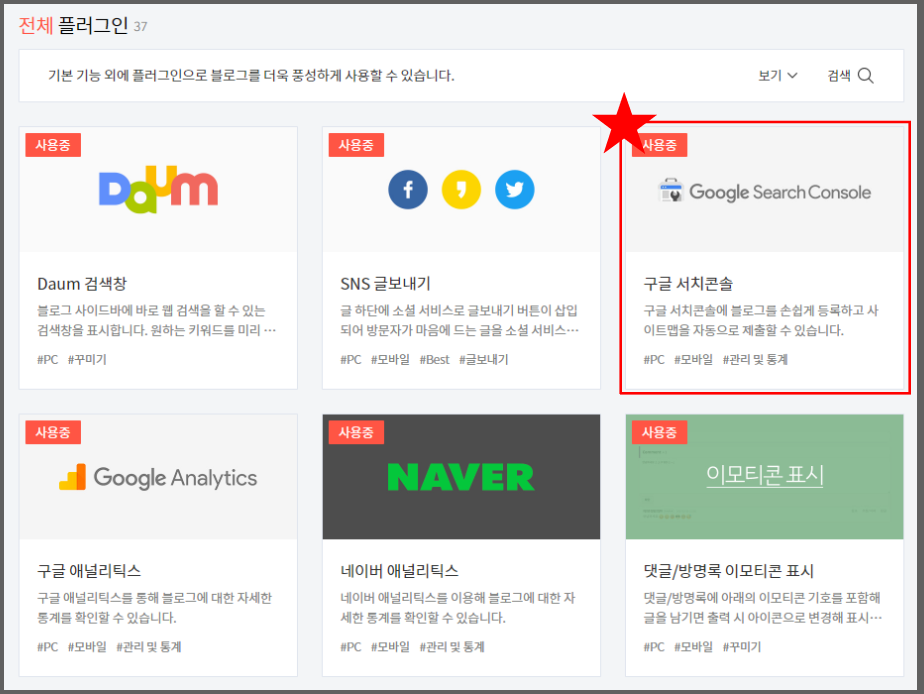The height and width of the screenshot is (694, 924).
Task: Click the yellow KakaoStory circle icon
Action: [x=461, y=190]
